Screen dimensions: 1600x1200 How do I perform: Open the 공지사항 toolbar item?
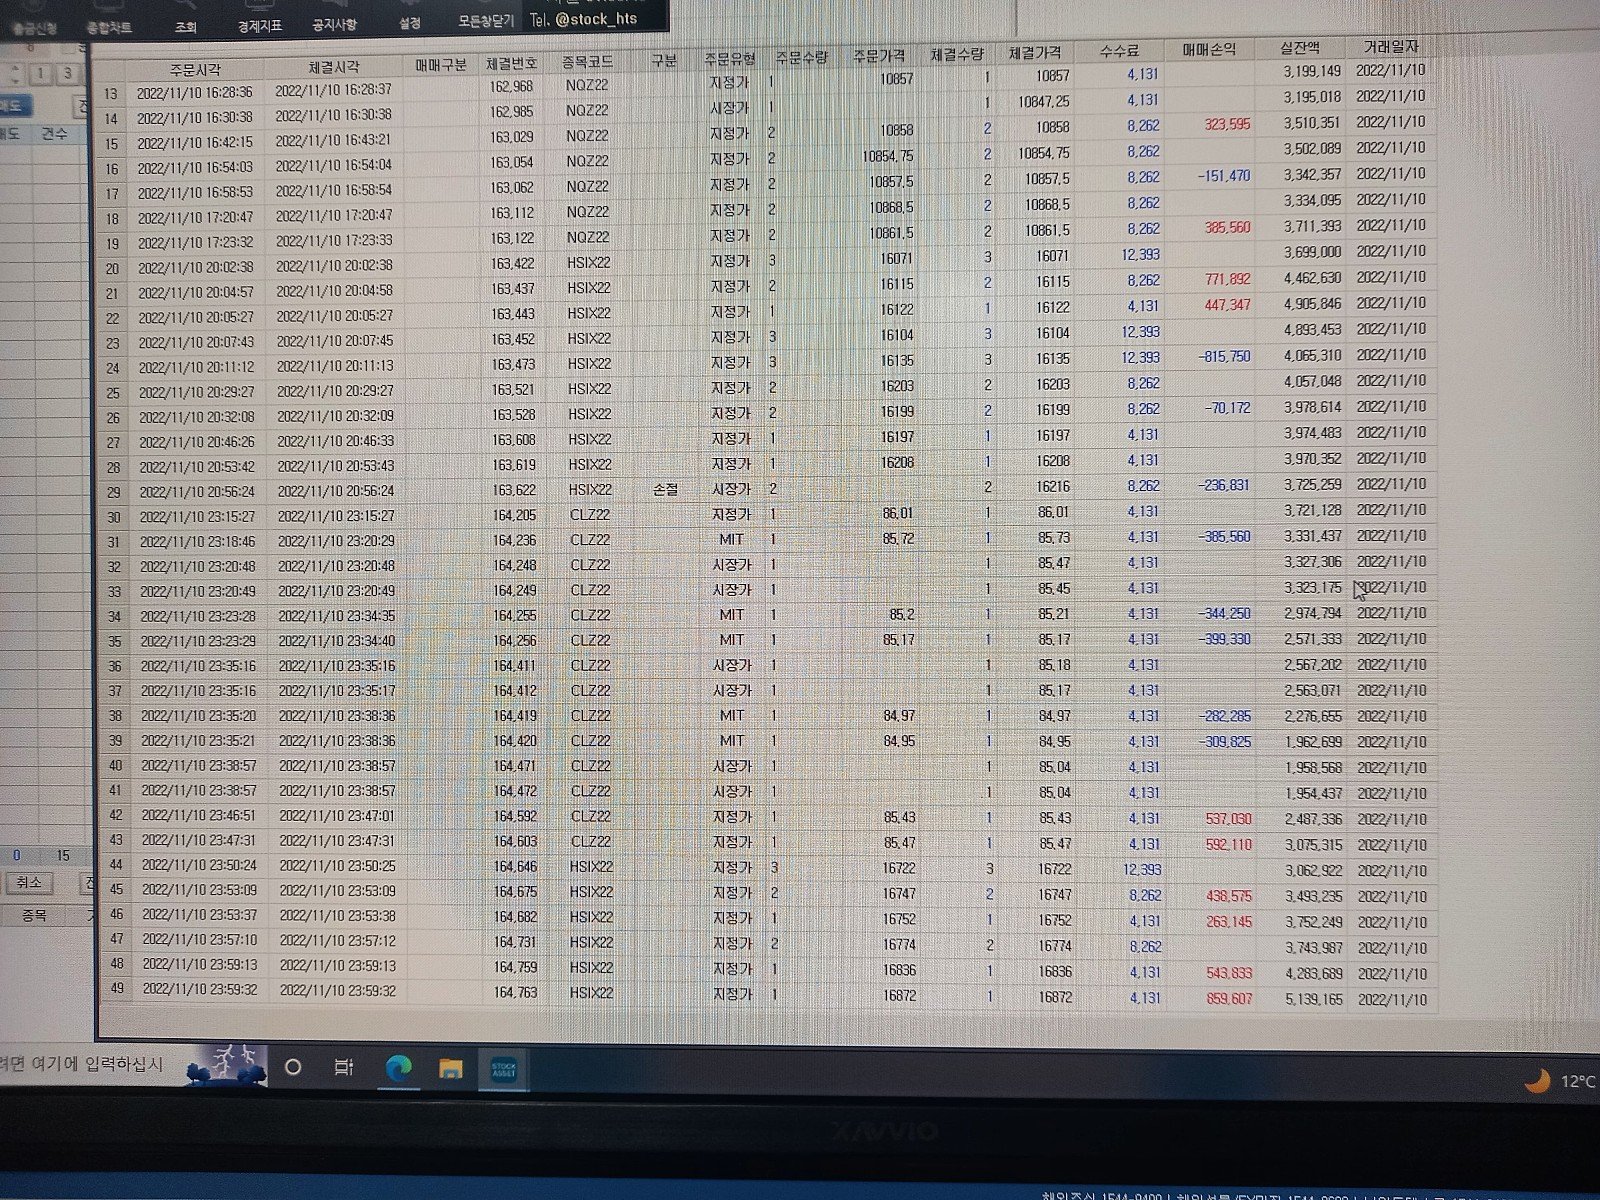pos(334,23)
